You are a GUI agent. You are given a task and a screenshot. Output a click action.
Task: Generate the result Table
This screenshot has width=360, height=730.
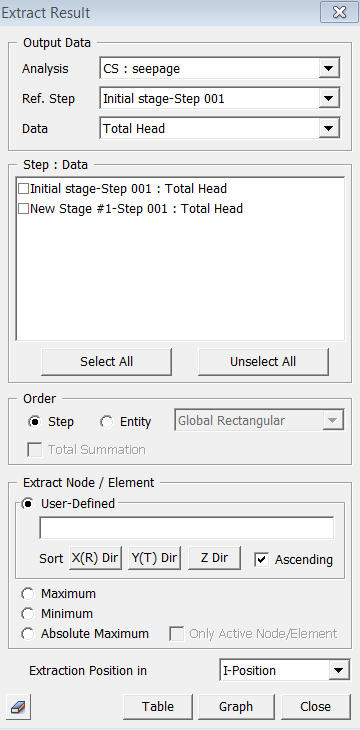point(158,707)
